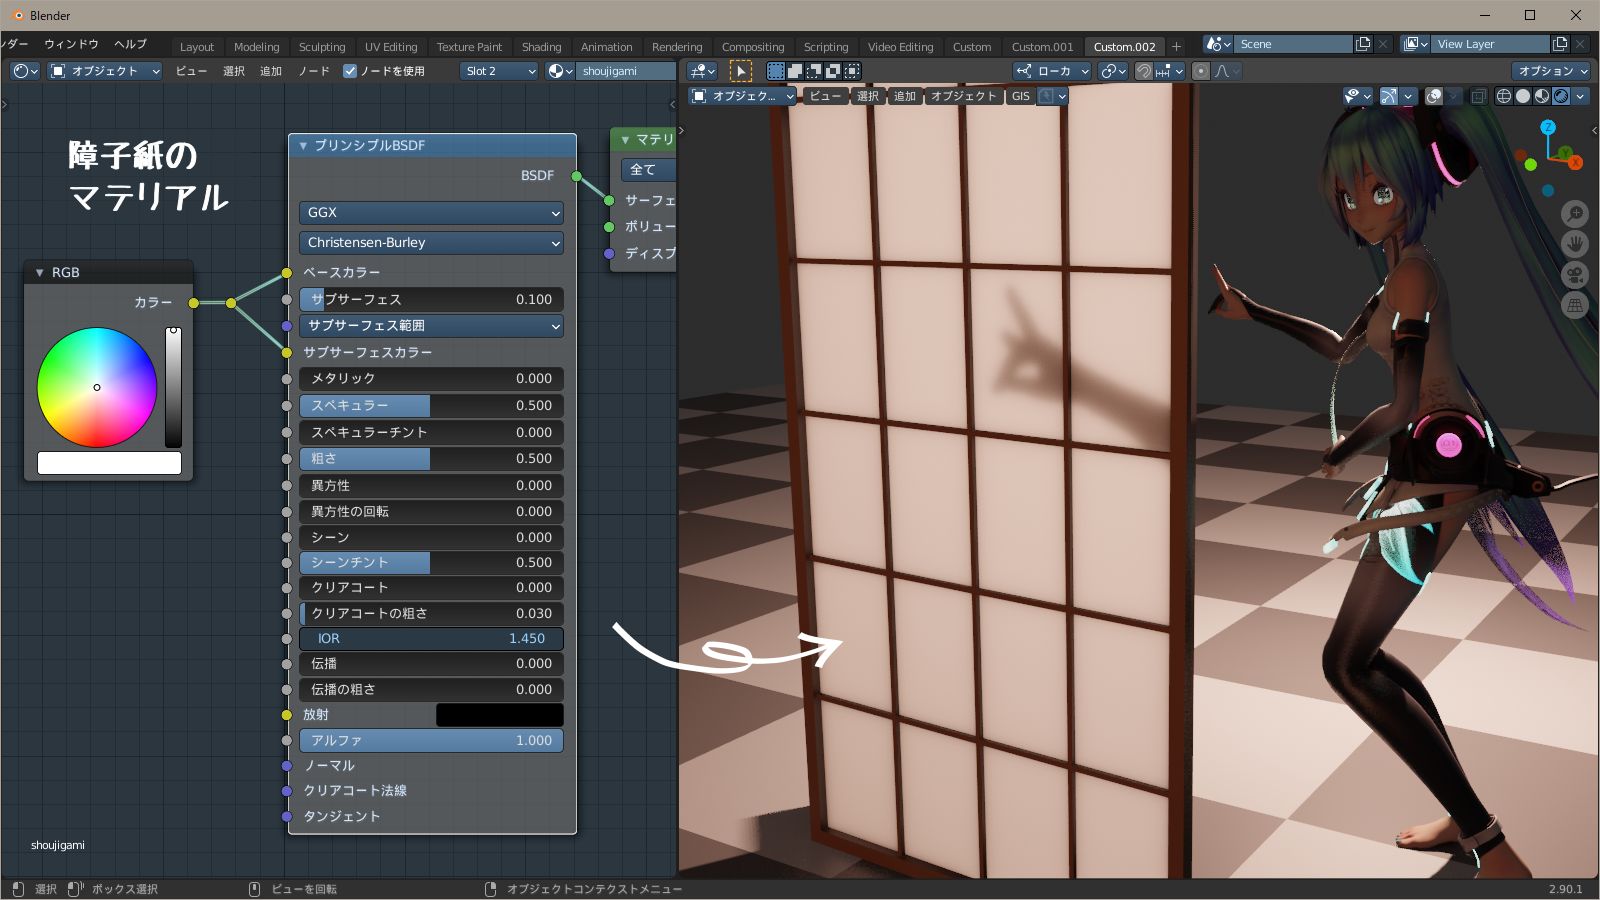The image size is (1600, 900).
Task: Switch viewport to rendered shading
Action: [x=1561, y=96]
